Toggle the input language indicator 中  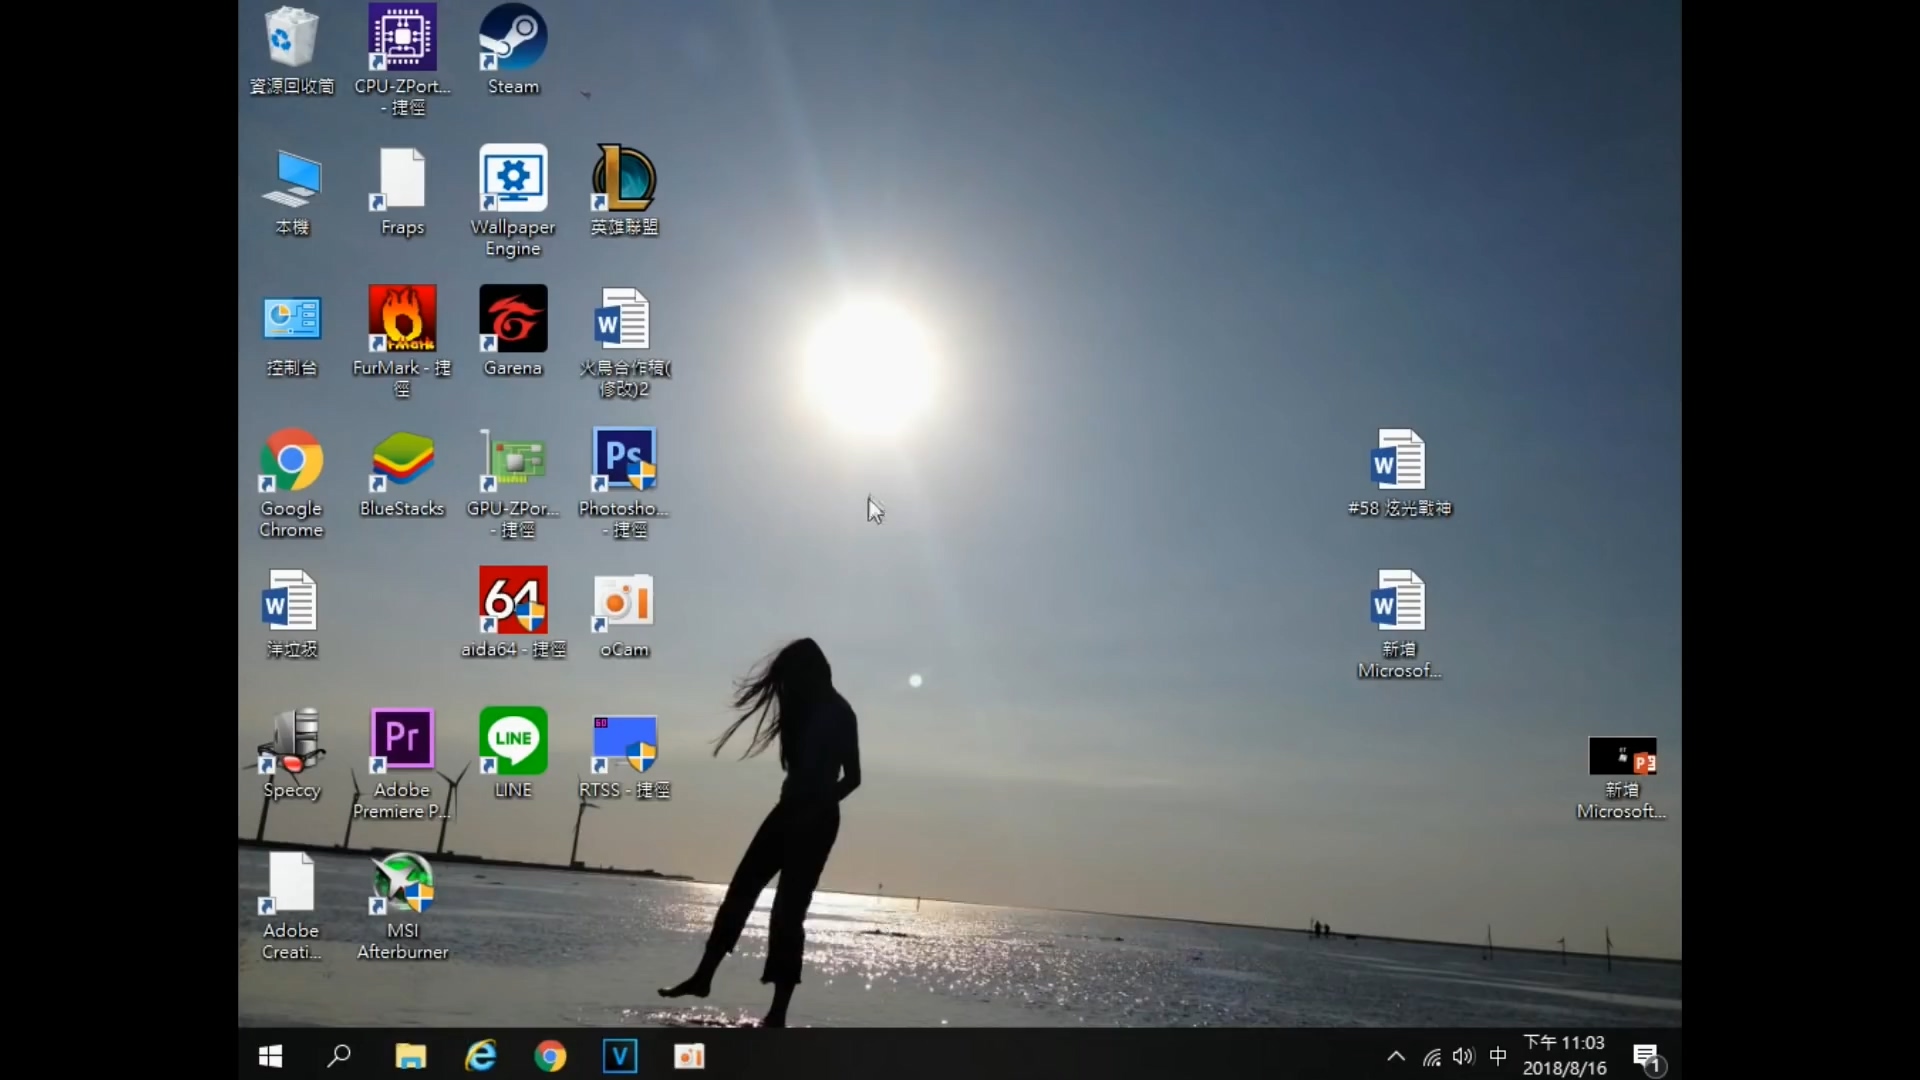coord(1497,1056)
